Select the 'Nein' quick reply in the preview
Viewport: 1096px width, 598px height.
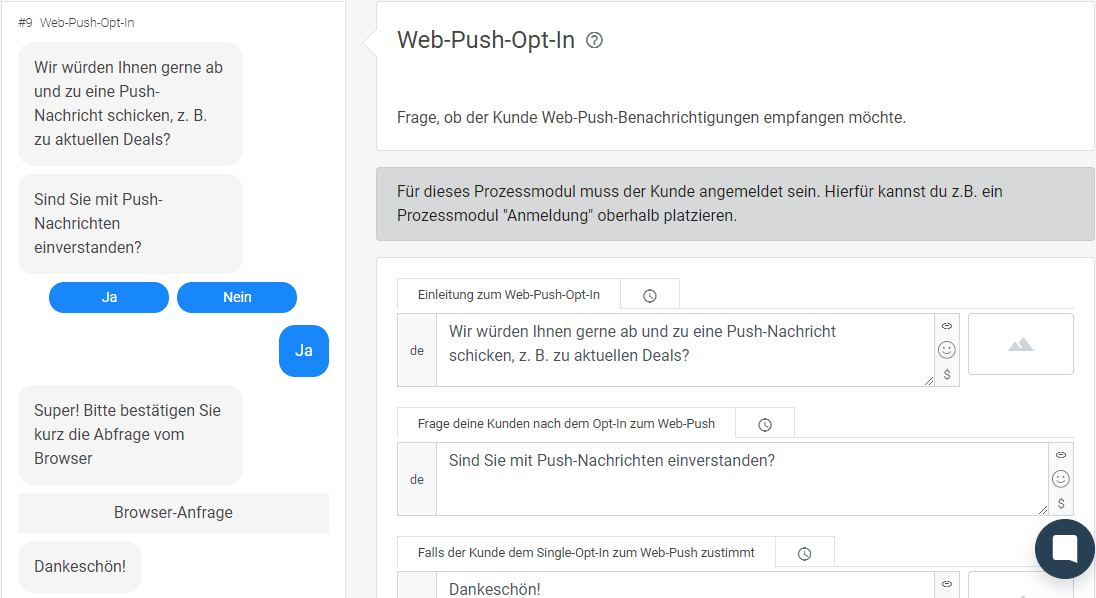[236, 297]
